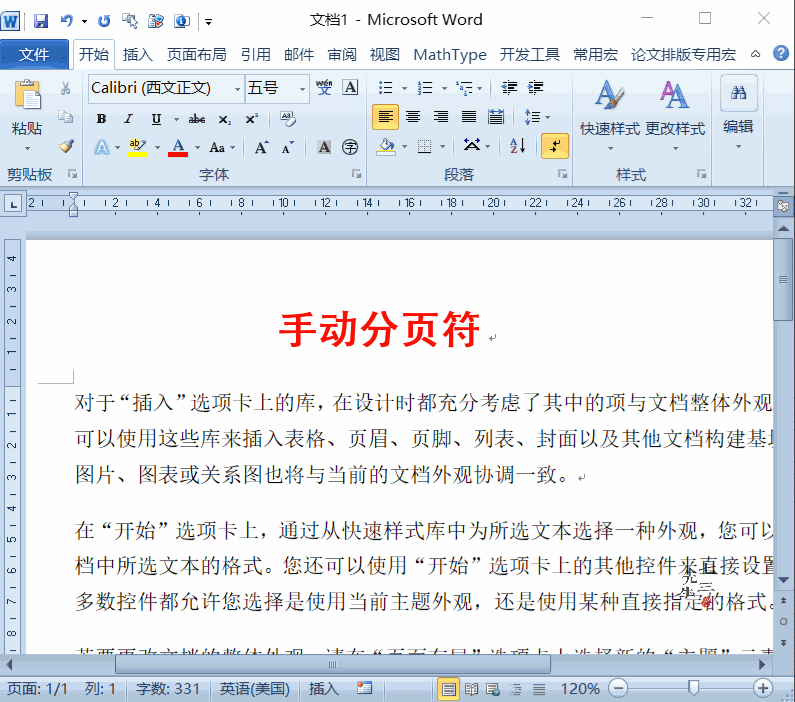Toggle Superscript formatting
This screenshot has height=702, width=795.
click(x=251, y=119)
